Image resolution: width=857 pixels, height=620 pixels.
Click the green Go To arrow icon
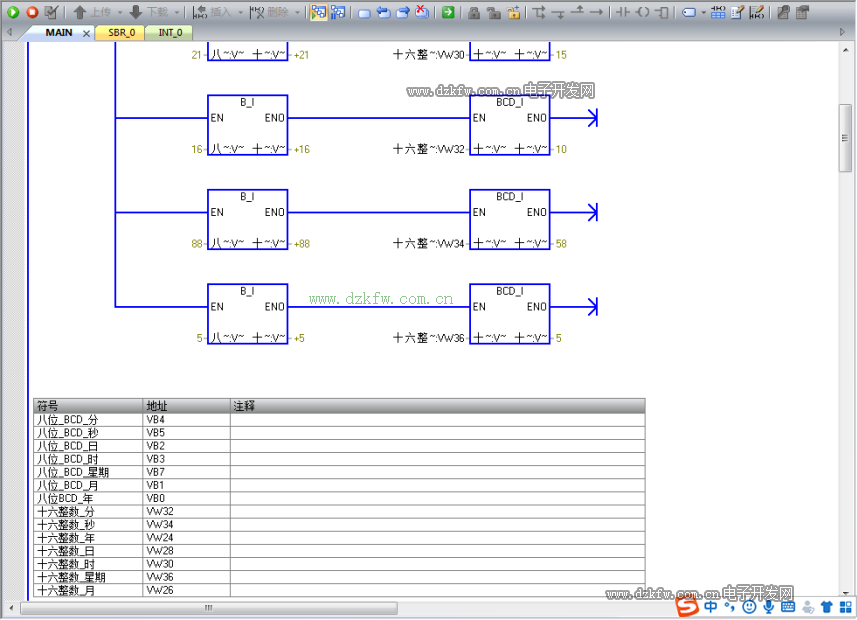click(448, 12)
